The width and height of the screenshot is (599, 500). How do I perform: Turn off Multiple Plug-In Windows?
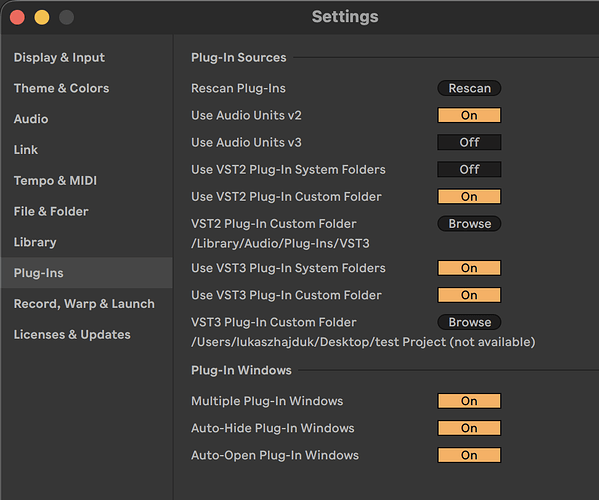coord(469,401)
